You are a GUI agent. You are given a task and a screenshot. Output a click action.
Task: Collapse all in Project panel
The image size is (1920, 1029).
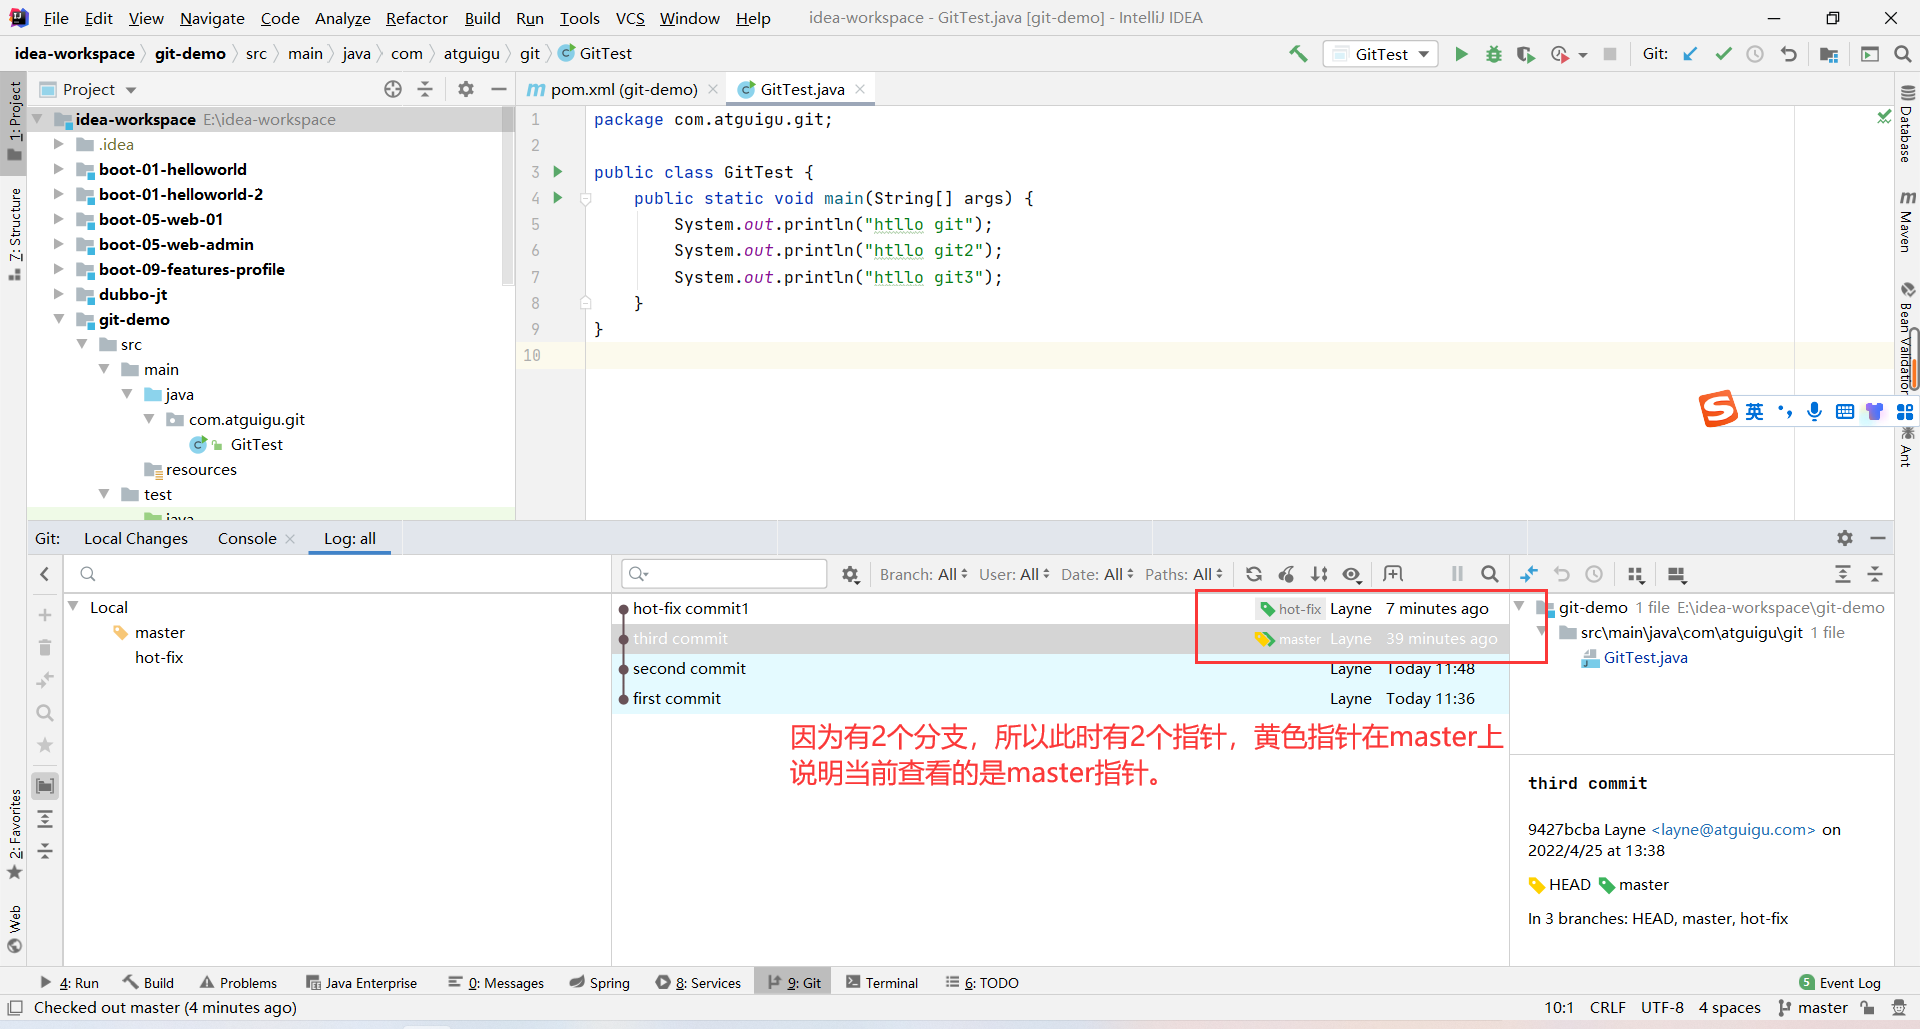coord(425,89)
